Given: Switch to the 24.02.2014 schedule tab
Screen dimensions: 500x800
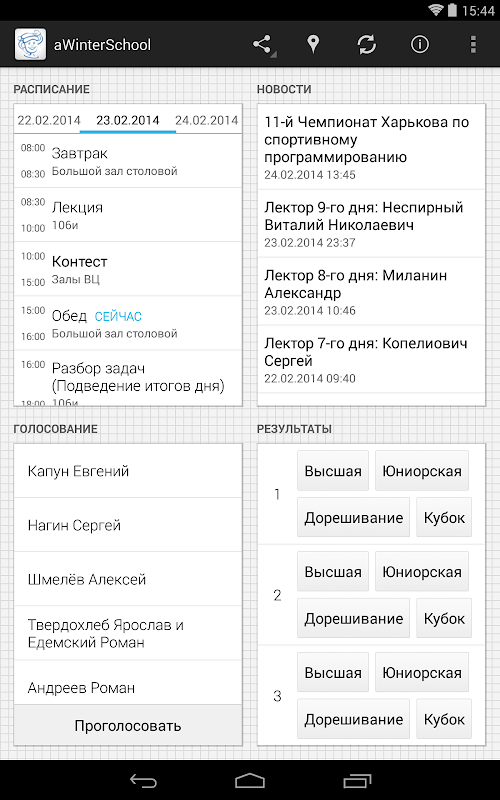Looking at the screenshot, I should [207, 120].
